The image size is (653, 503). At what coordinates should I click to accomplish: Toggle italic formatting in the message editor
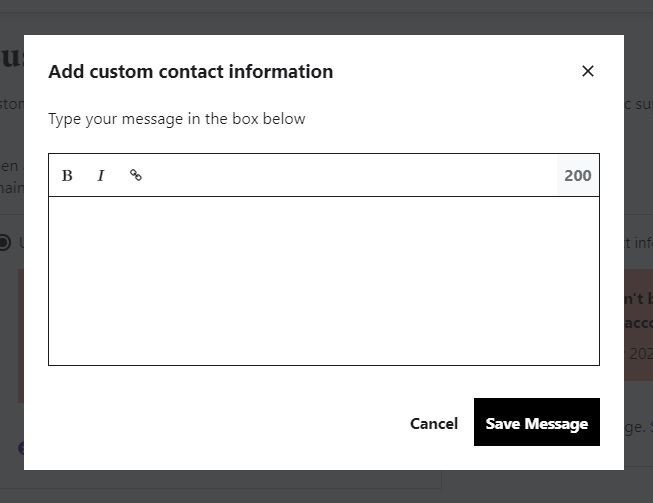tap(101, 176)
